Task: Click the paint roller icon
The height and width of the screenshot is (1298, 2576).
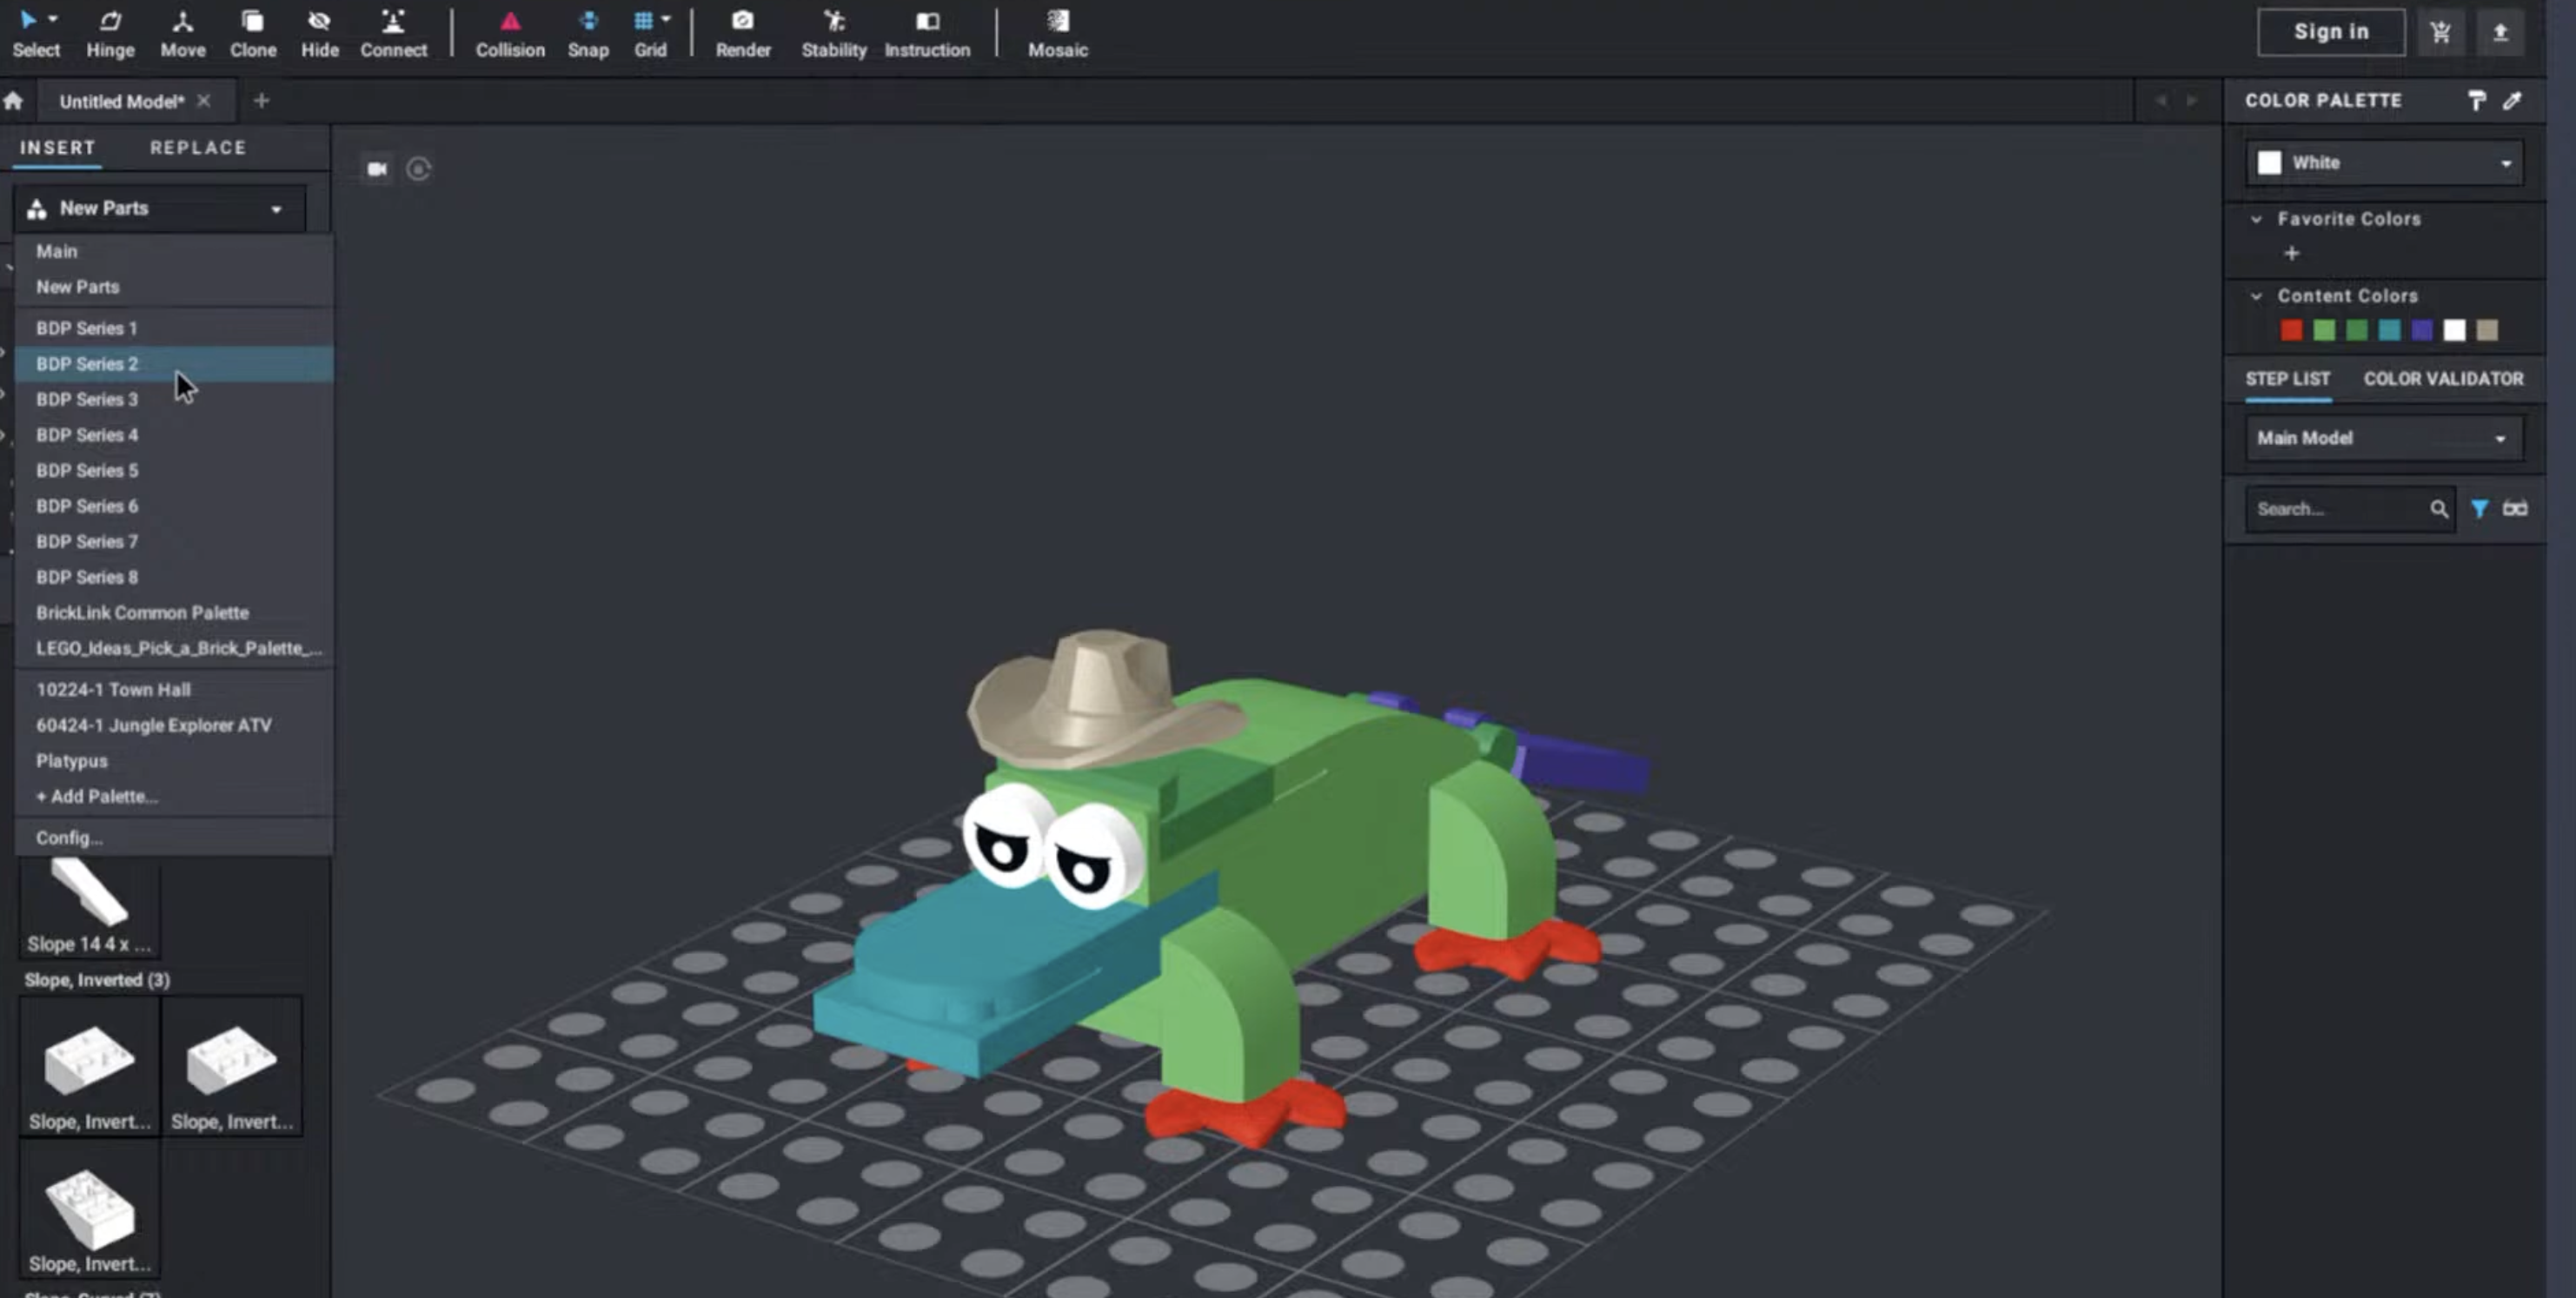Action: click(x=2476, y=101)
